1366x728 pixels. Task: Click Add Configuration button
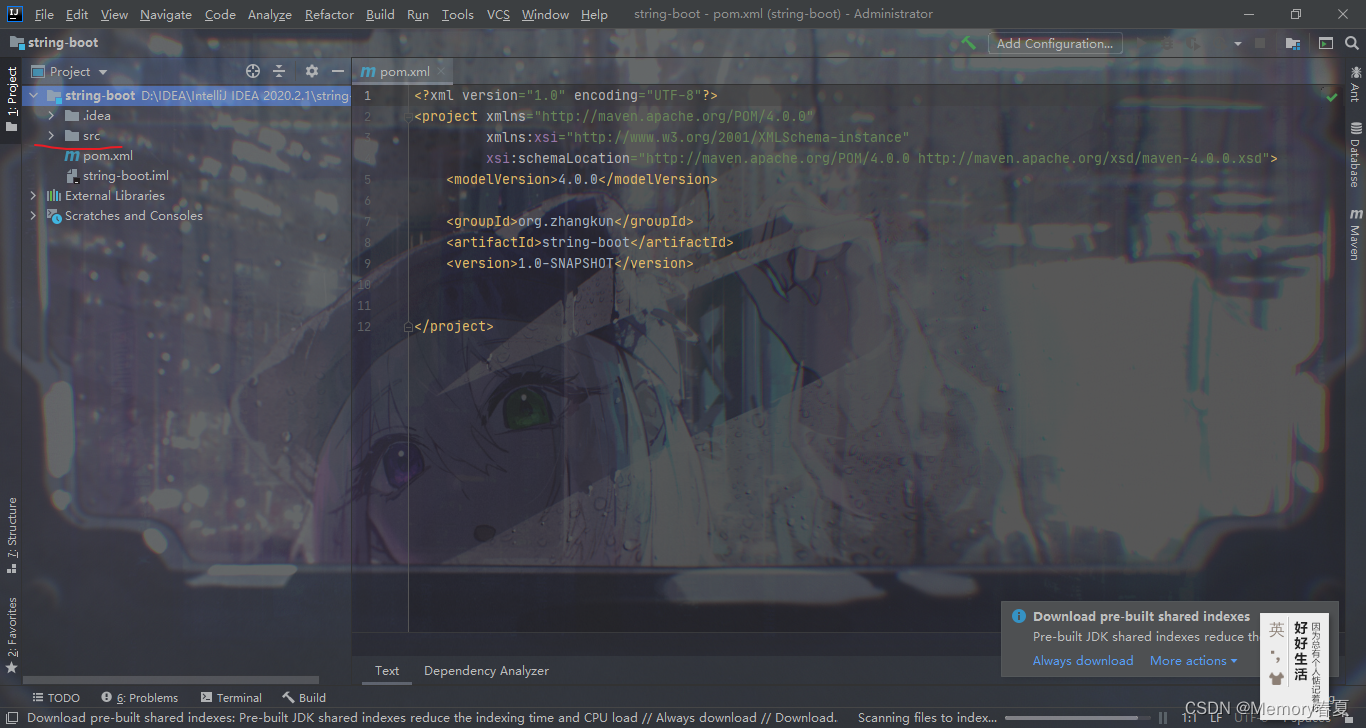(1055, 43)
